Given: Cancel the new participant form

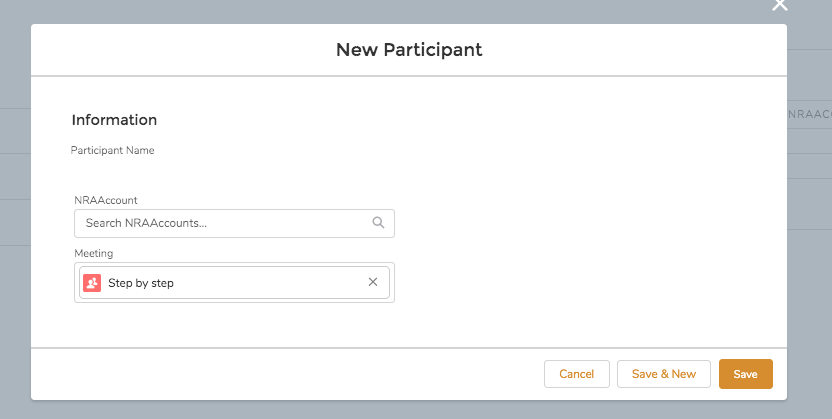Looking at the screenshot, I should (576, 374).
